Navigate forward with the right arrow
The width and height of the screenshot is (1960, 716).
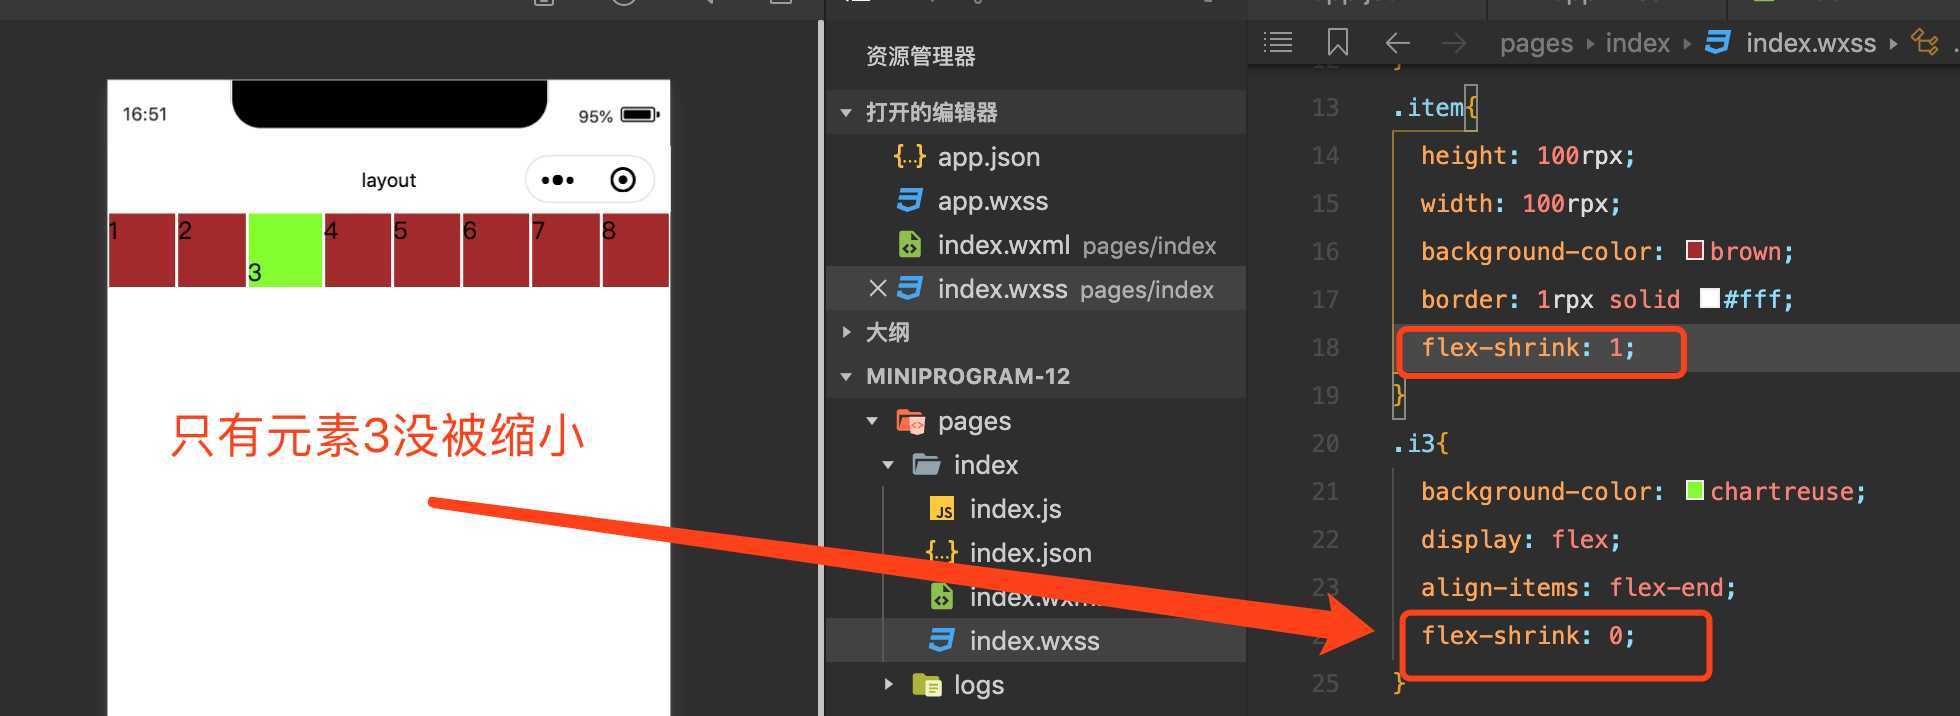(x=1453, y=43)
